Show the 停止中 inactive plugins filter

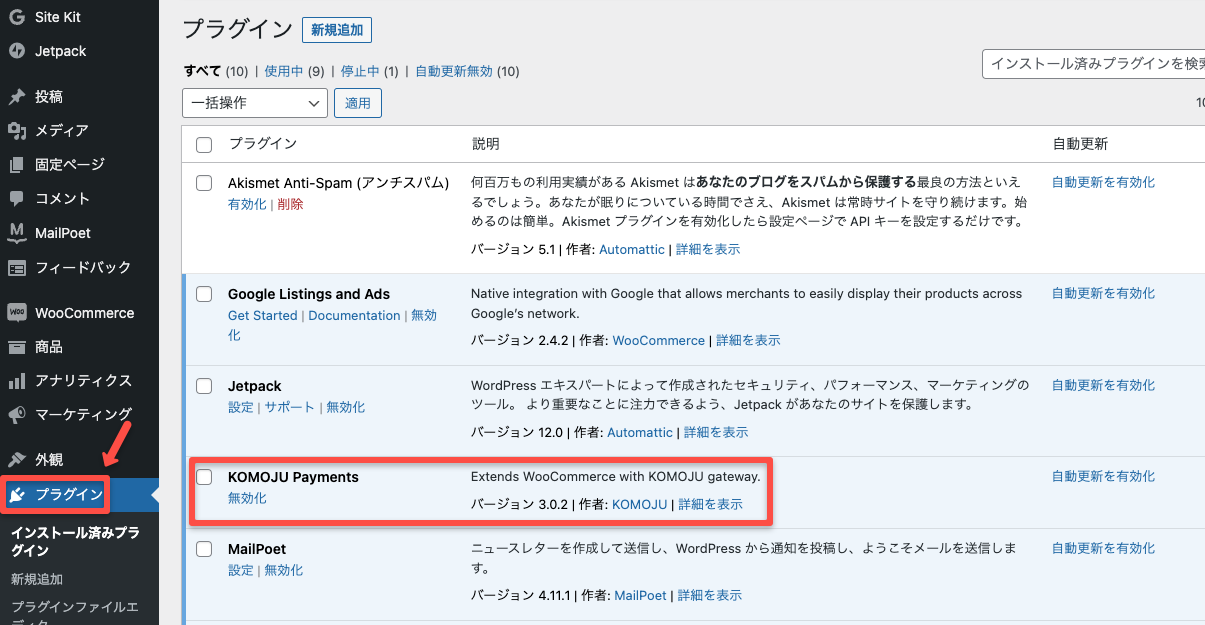360,71
